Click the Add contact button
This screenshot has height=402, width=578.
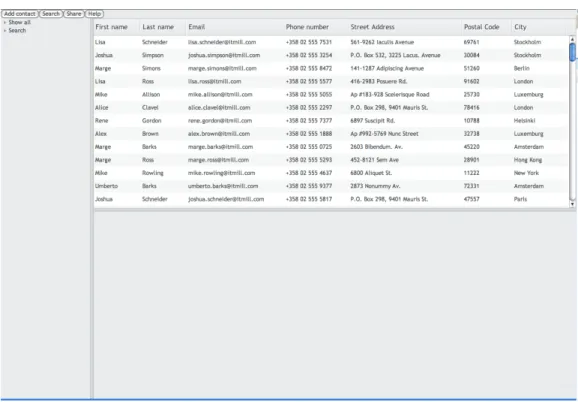(20, 14)
